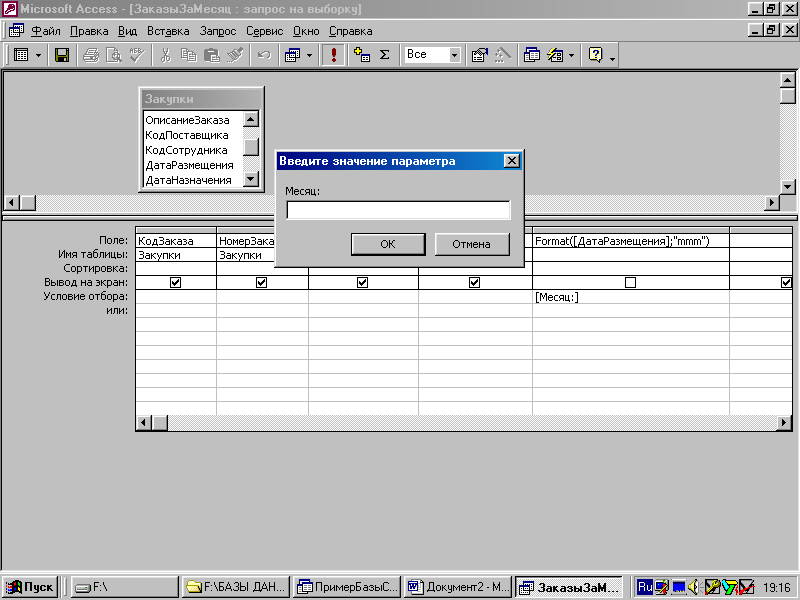Click the View datasheet icon
This screenshot has width=800, height=600.
coord(21,55)
